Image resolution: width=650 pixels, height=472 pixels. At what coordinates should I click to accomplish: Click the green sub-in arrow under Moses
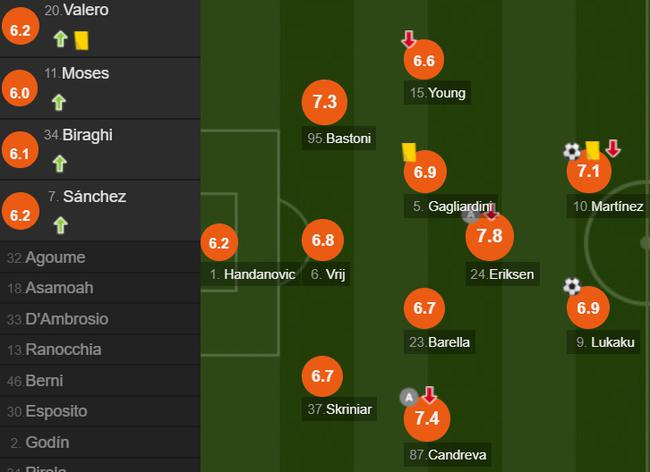click(59, 102)
